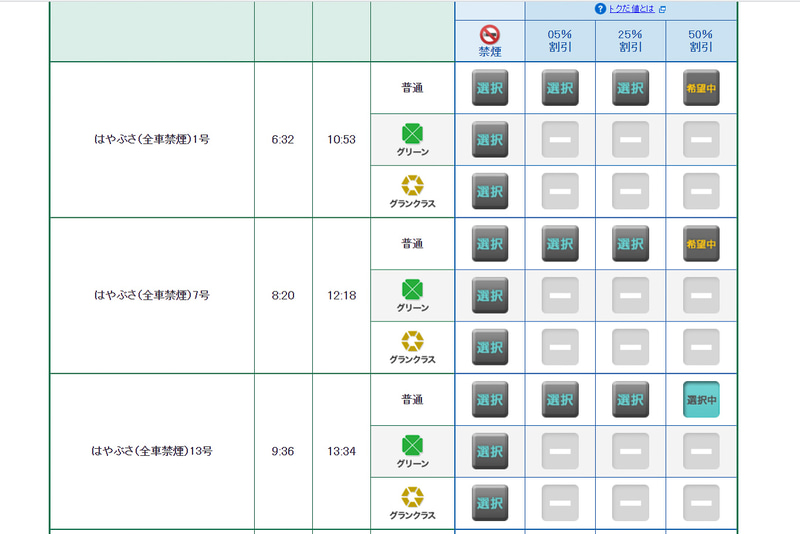Click the train name はやぶさ(全車禁煙)13号
Screen dimensions: 800x534
pos(152,451)
